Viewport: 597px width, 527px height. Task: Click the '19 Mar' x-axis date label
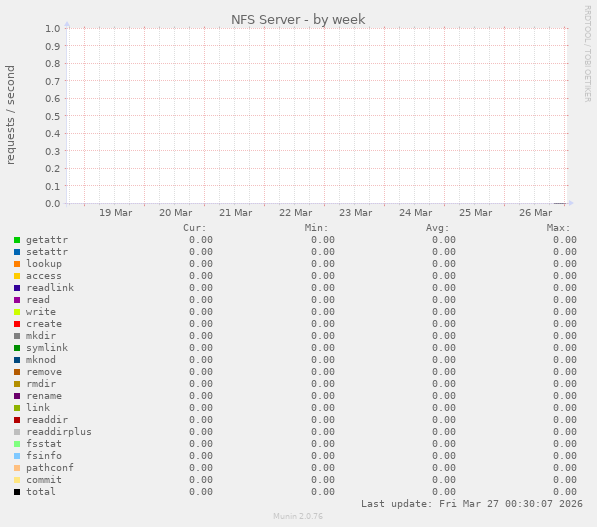coord(116,212)
